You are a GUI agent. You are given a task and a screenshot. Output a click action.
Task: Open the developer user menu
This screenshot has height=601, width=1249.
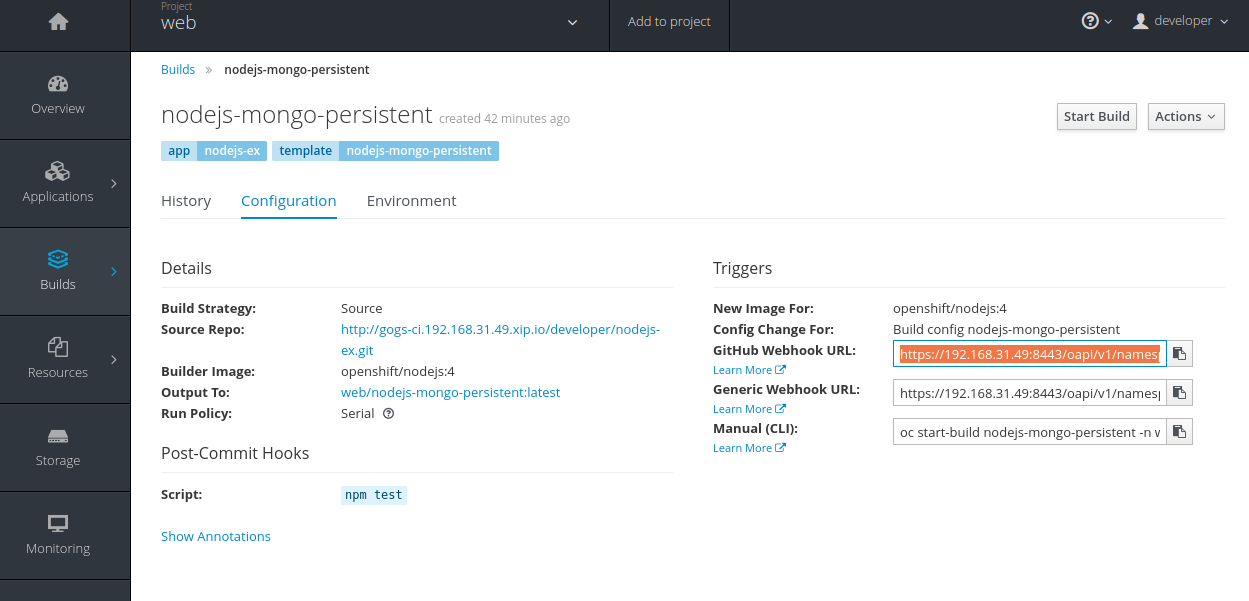tap(1180, 21)
